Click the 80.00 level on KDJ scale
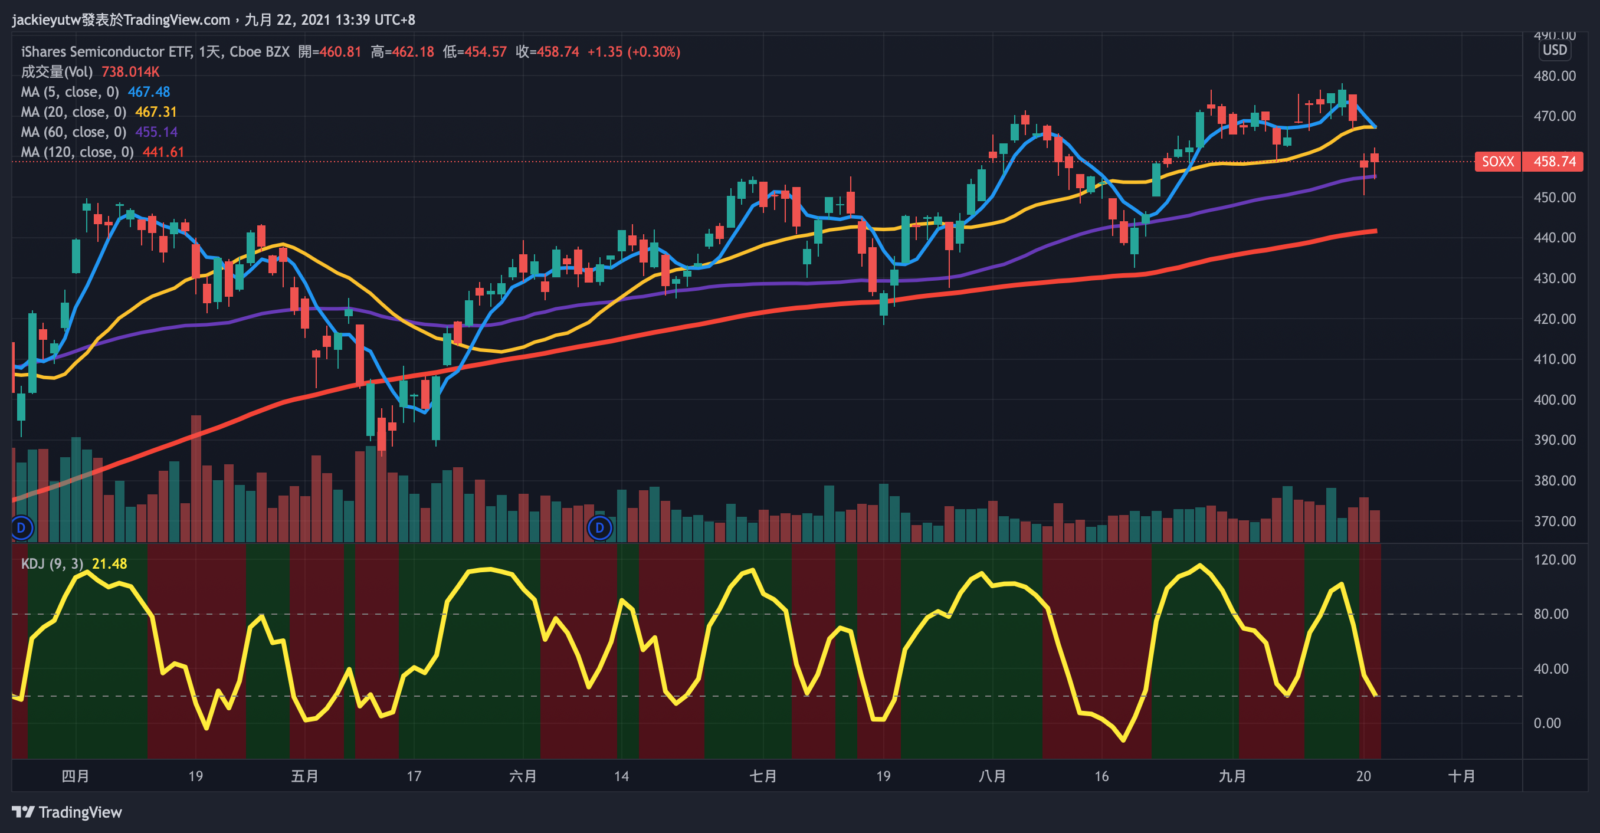 1551,614
